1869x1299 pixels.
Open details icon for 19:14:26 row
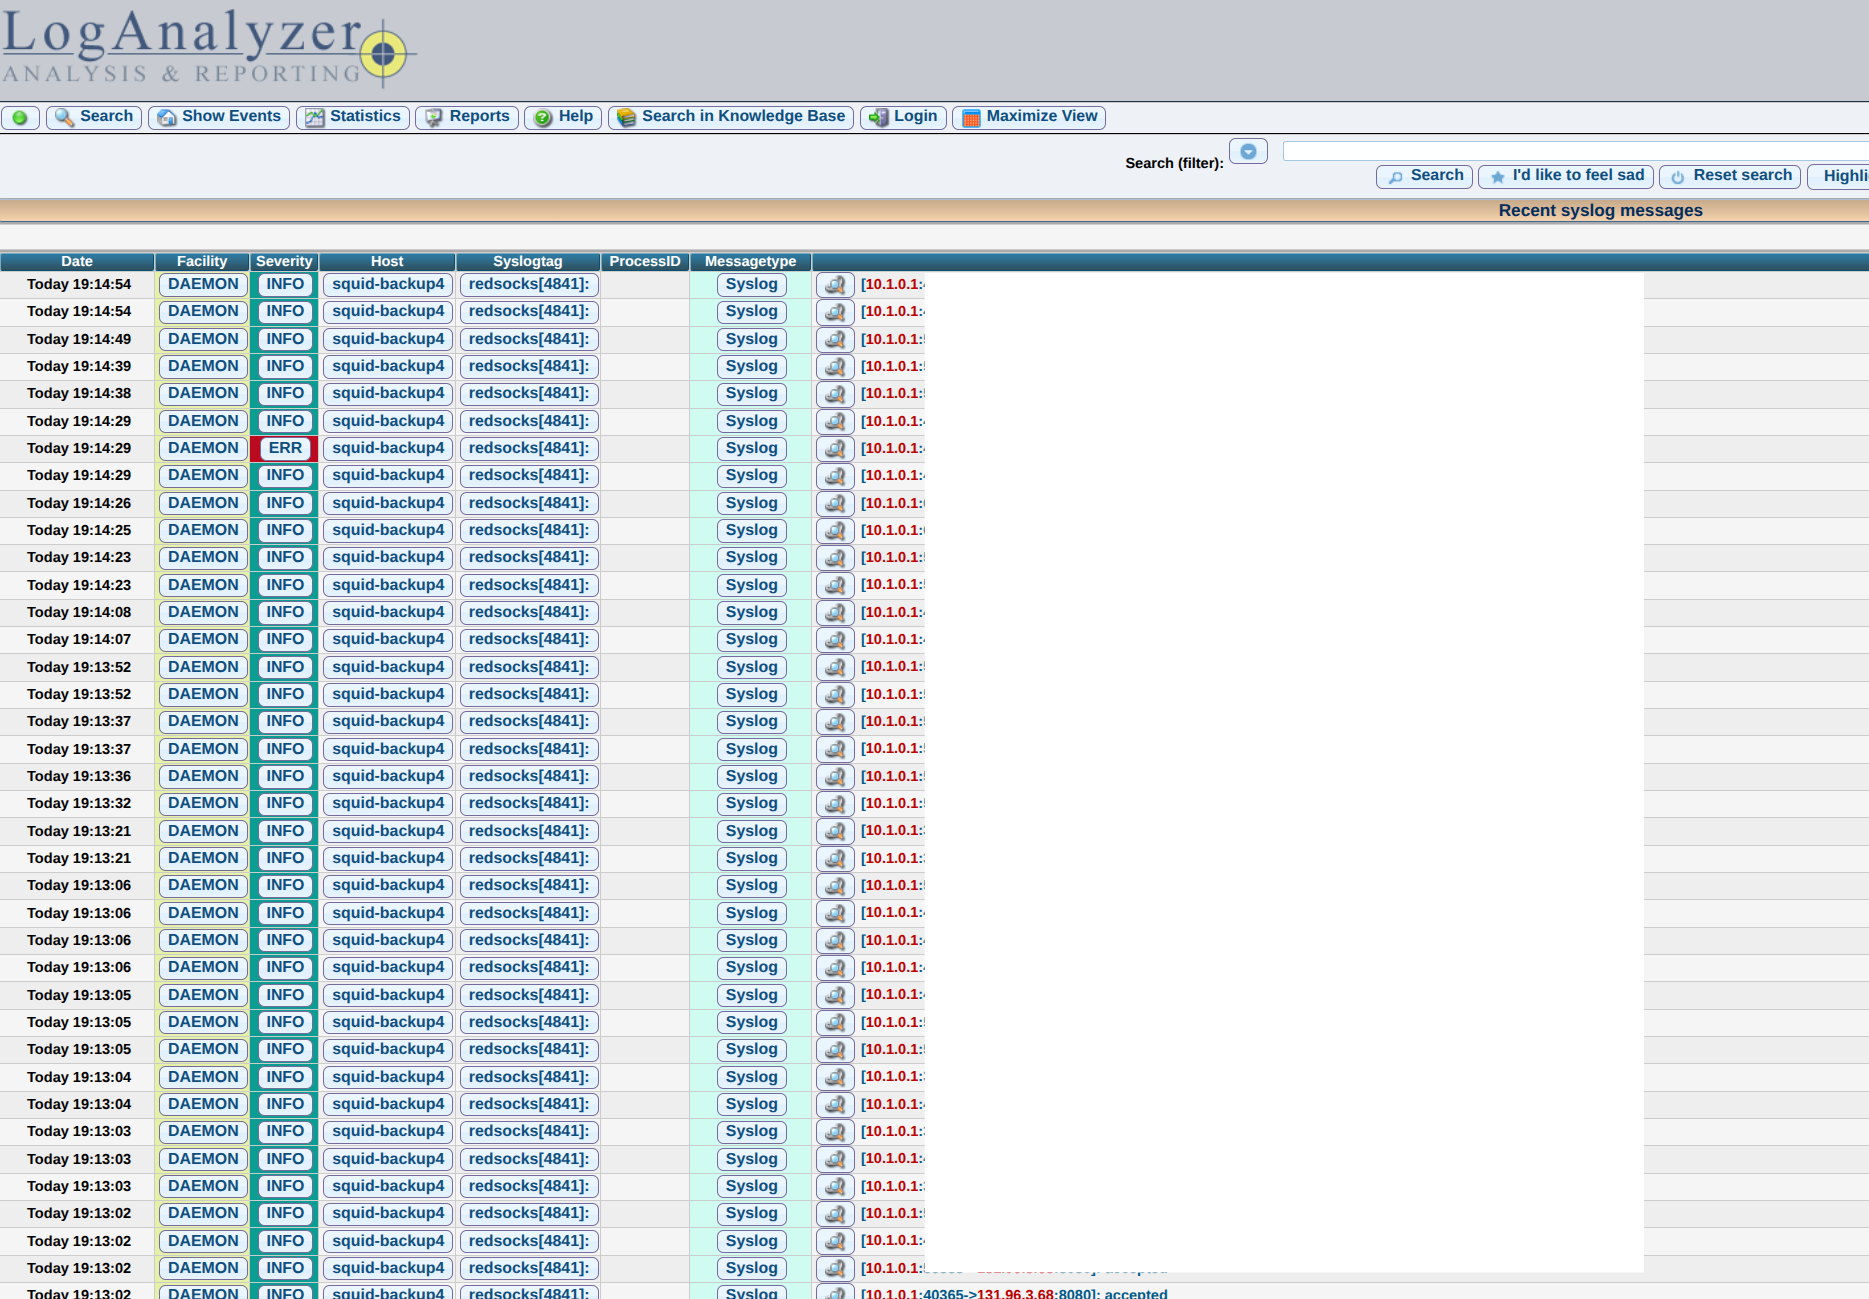[836, 504]
